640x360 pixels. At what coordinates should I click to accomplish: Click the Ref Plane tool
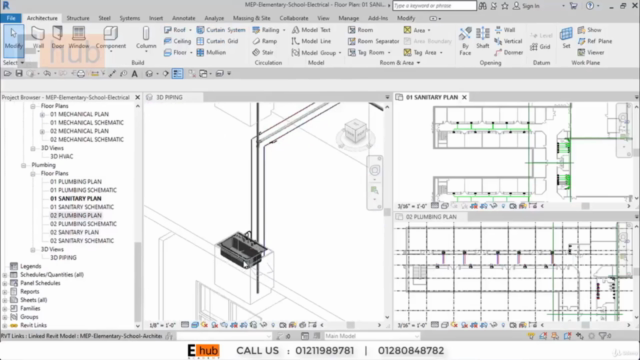(x=595, y=41)
